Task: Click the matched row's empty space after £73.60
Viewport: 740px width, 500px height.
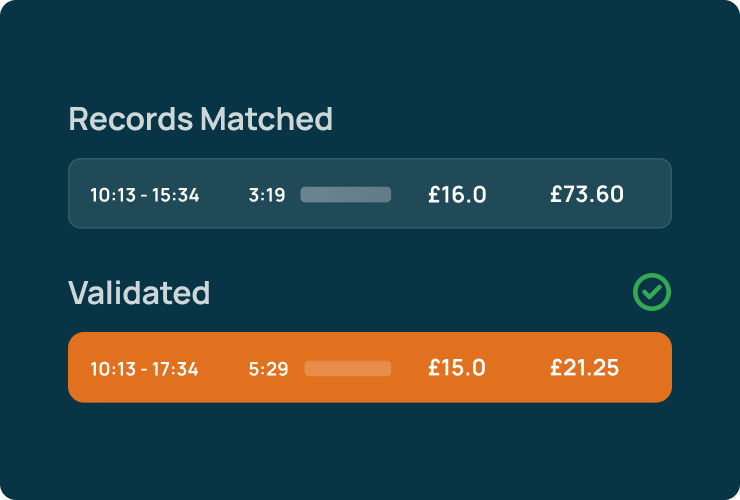Action: click(x=647, y=194)
